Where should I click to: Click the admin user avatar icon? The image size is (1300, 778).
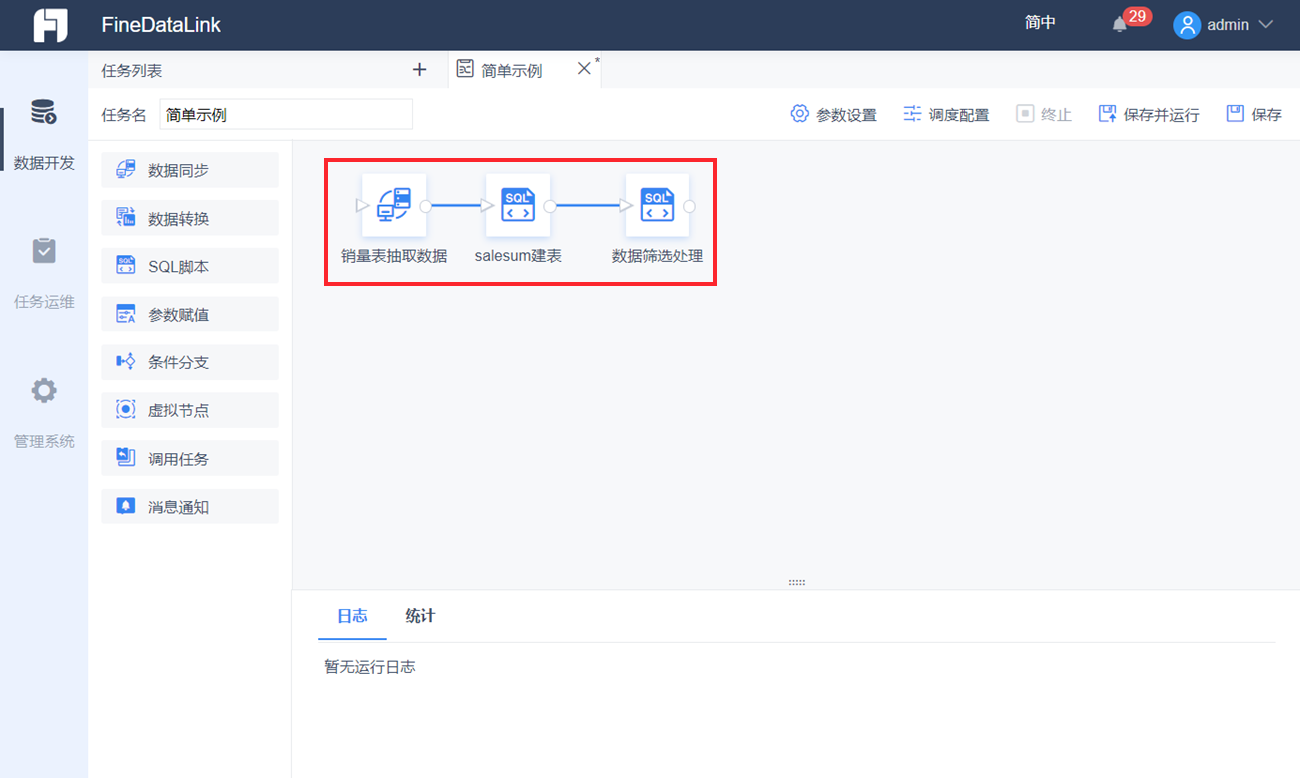[x=1187, y=25]
